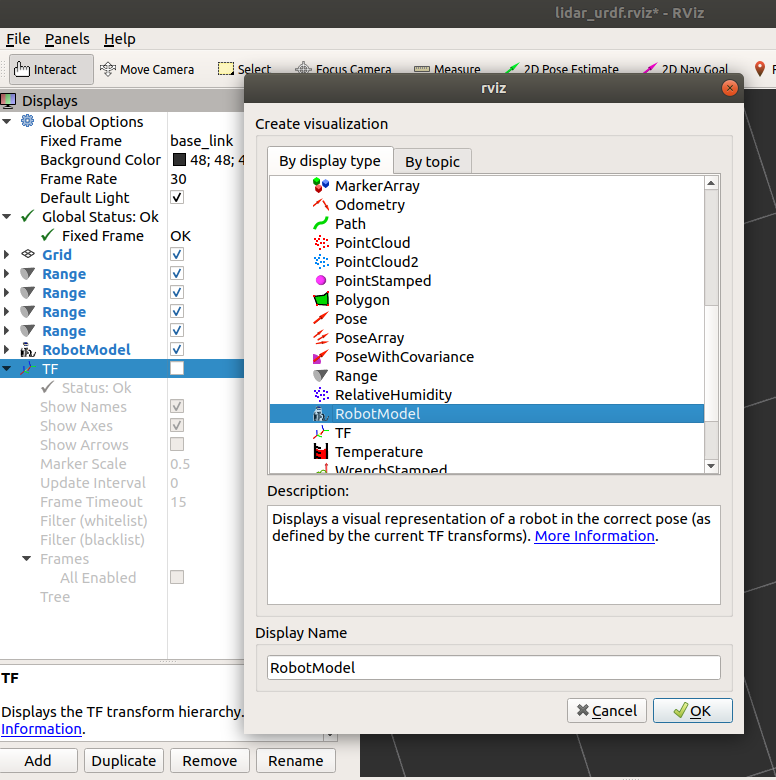Click the Displays panel monitor icon
776x780 pixels.
[8, 100]
